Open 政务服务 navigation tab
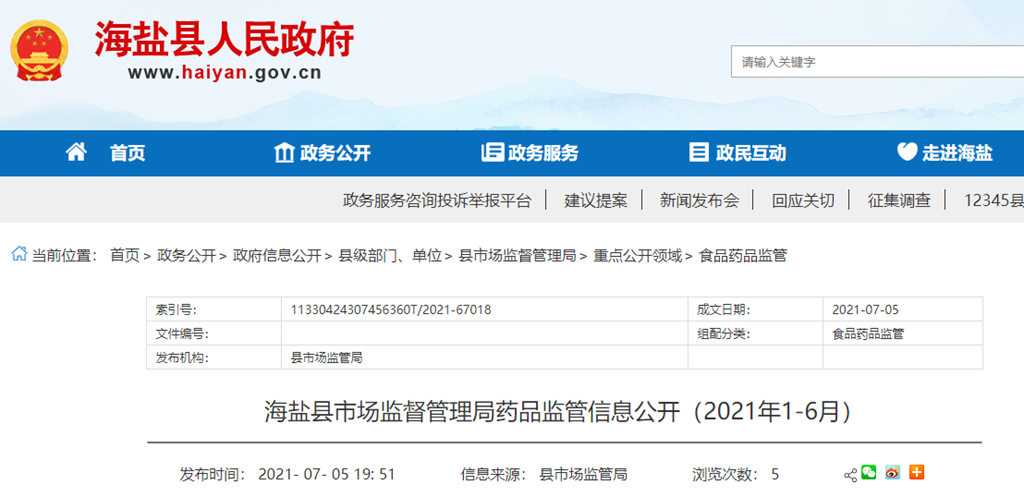The image size is (1024, 497). click(x=543, y=153)
